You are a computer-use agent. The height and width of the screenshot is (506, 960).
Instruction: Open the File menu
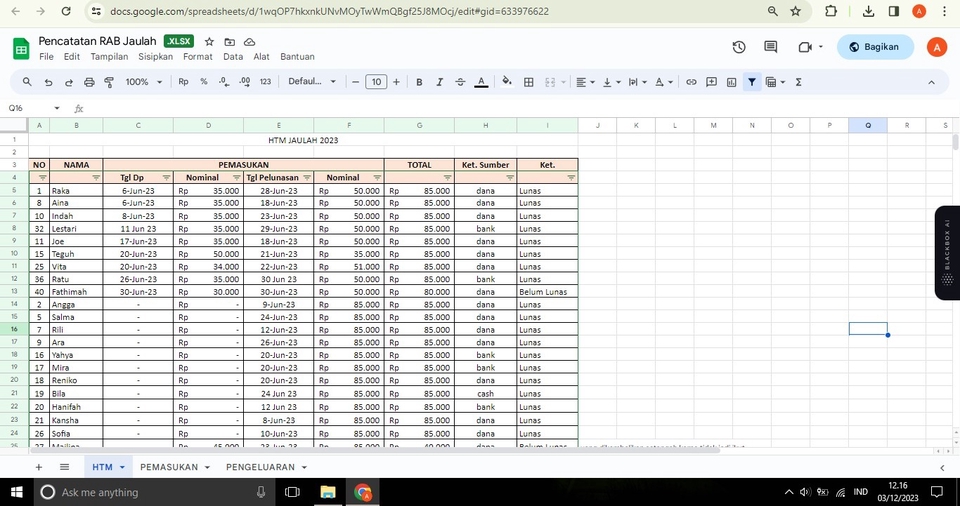46,56
